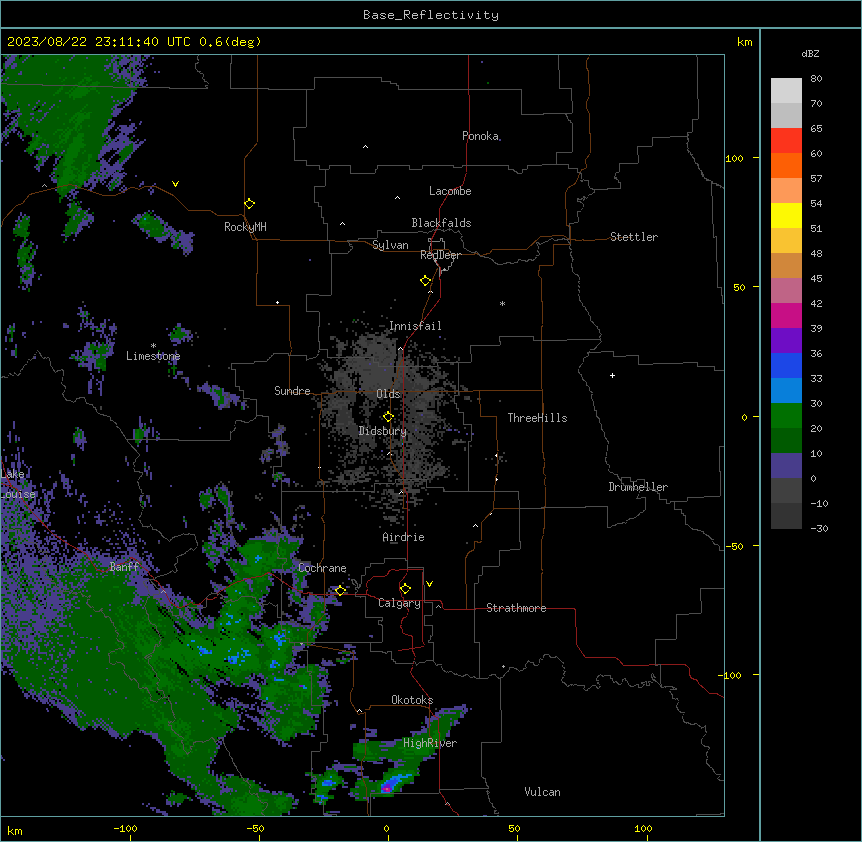Viewport: 862px width, 842px height.
Task: Click the Strathmore town label
Action: pyautogui.click(x=516, y=608)
